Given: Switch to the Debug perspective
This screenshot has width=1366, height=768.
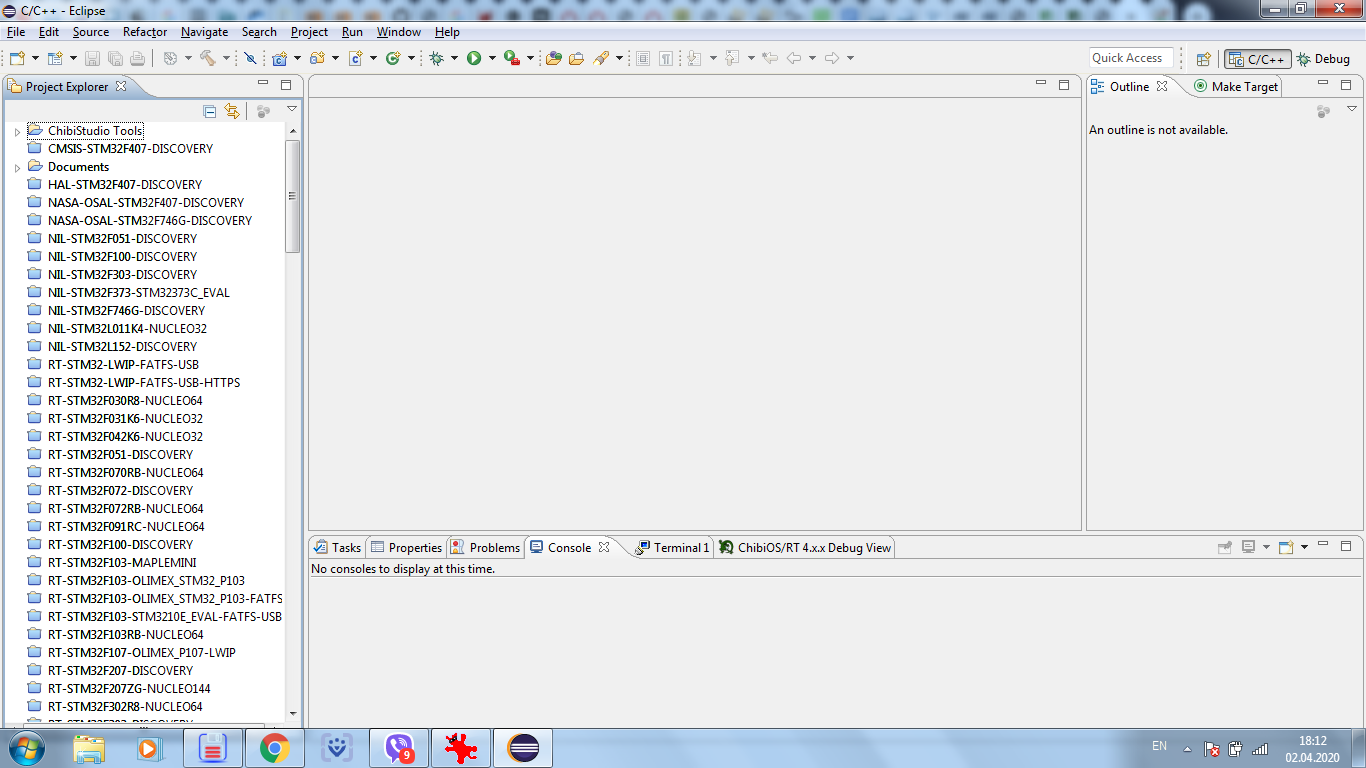Looking at the screenshot, I should [x=1323, y=59].
